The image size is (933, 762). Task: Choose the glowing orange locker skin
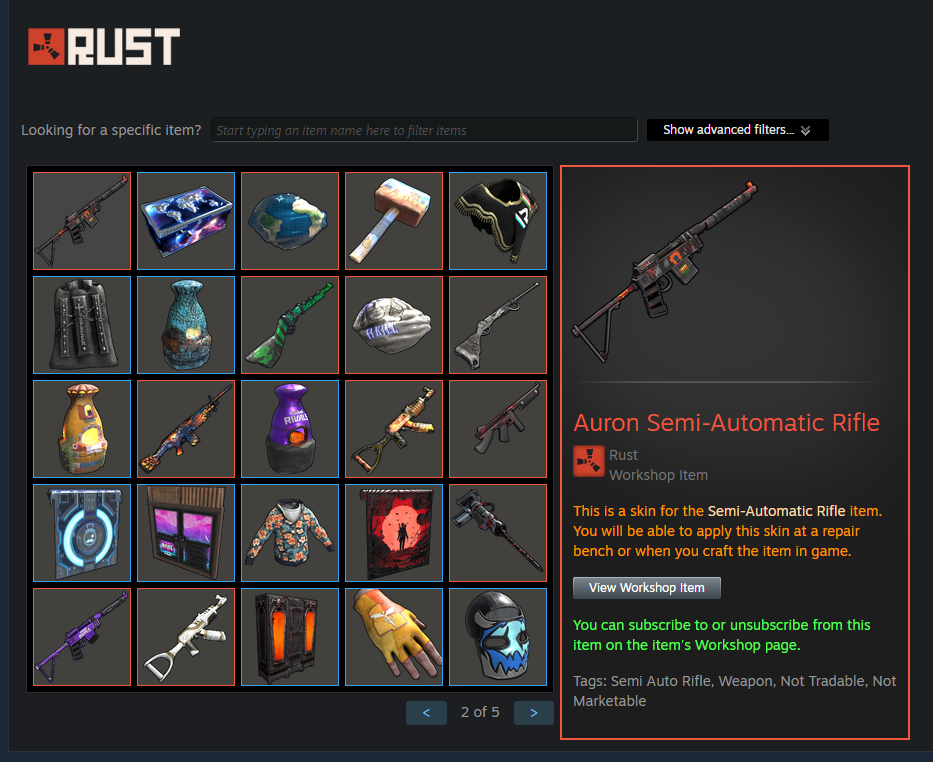pyautogui.click(x=290, y=637)
